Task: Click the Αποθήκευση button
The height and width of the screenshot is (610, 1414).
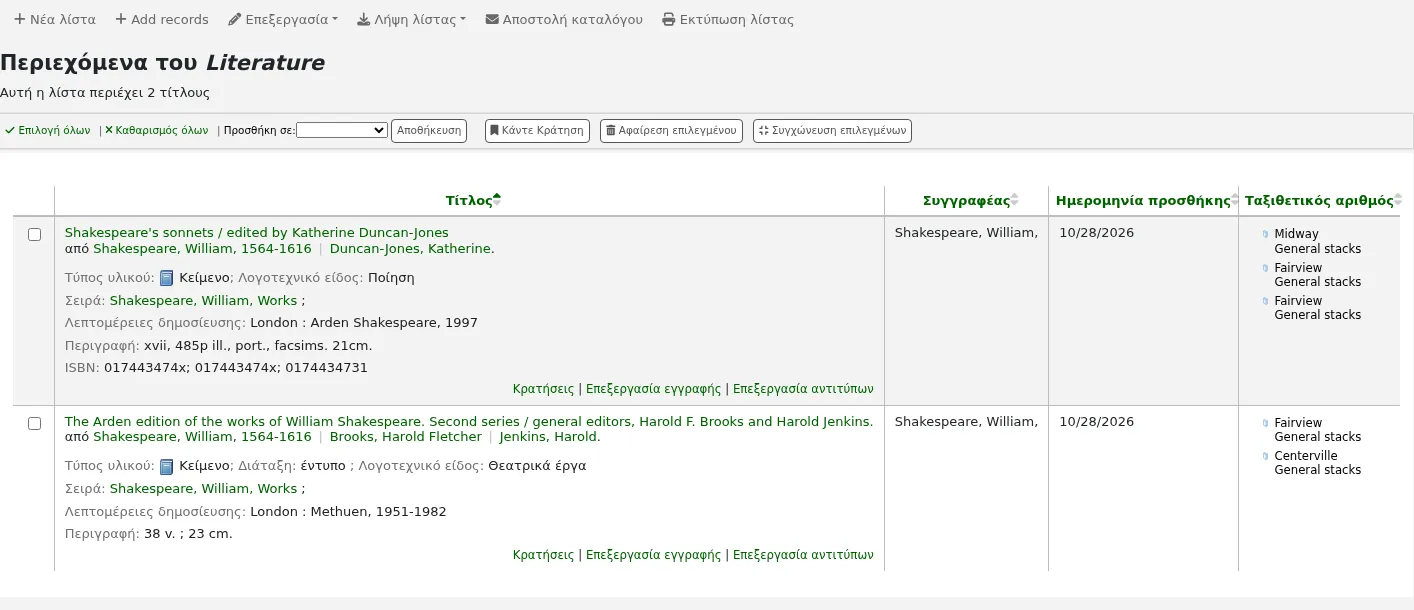Action: click(429, 131)
